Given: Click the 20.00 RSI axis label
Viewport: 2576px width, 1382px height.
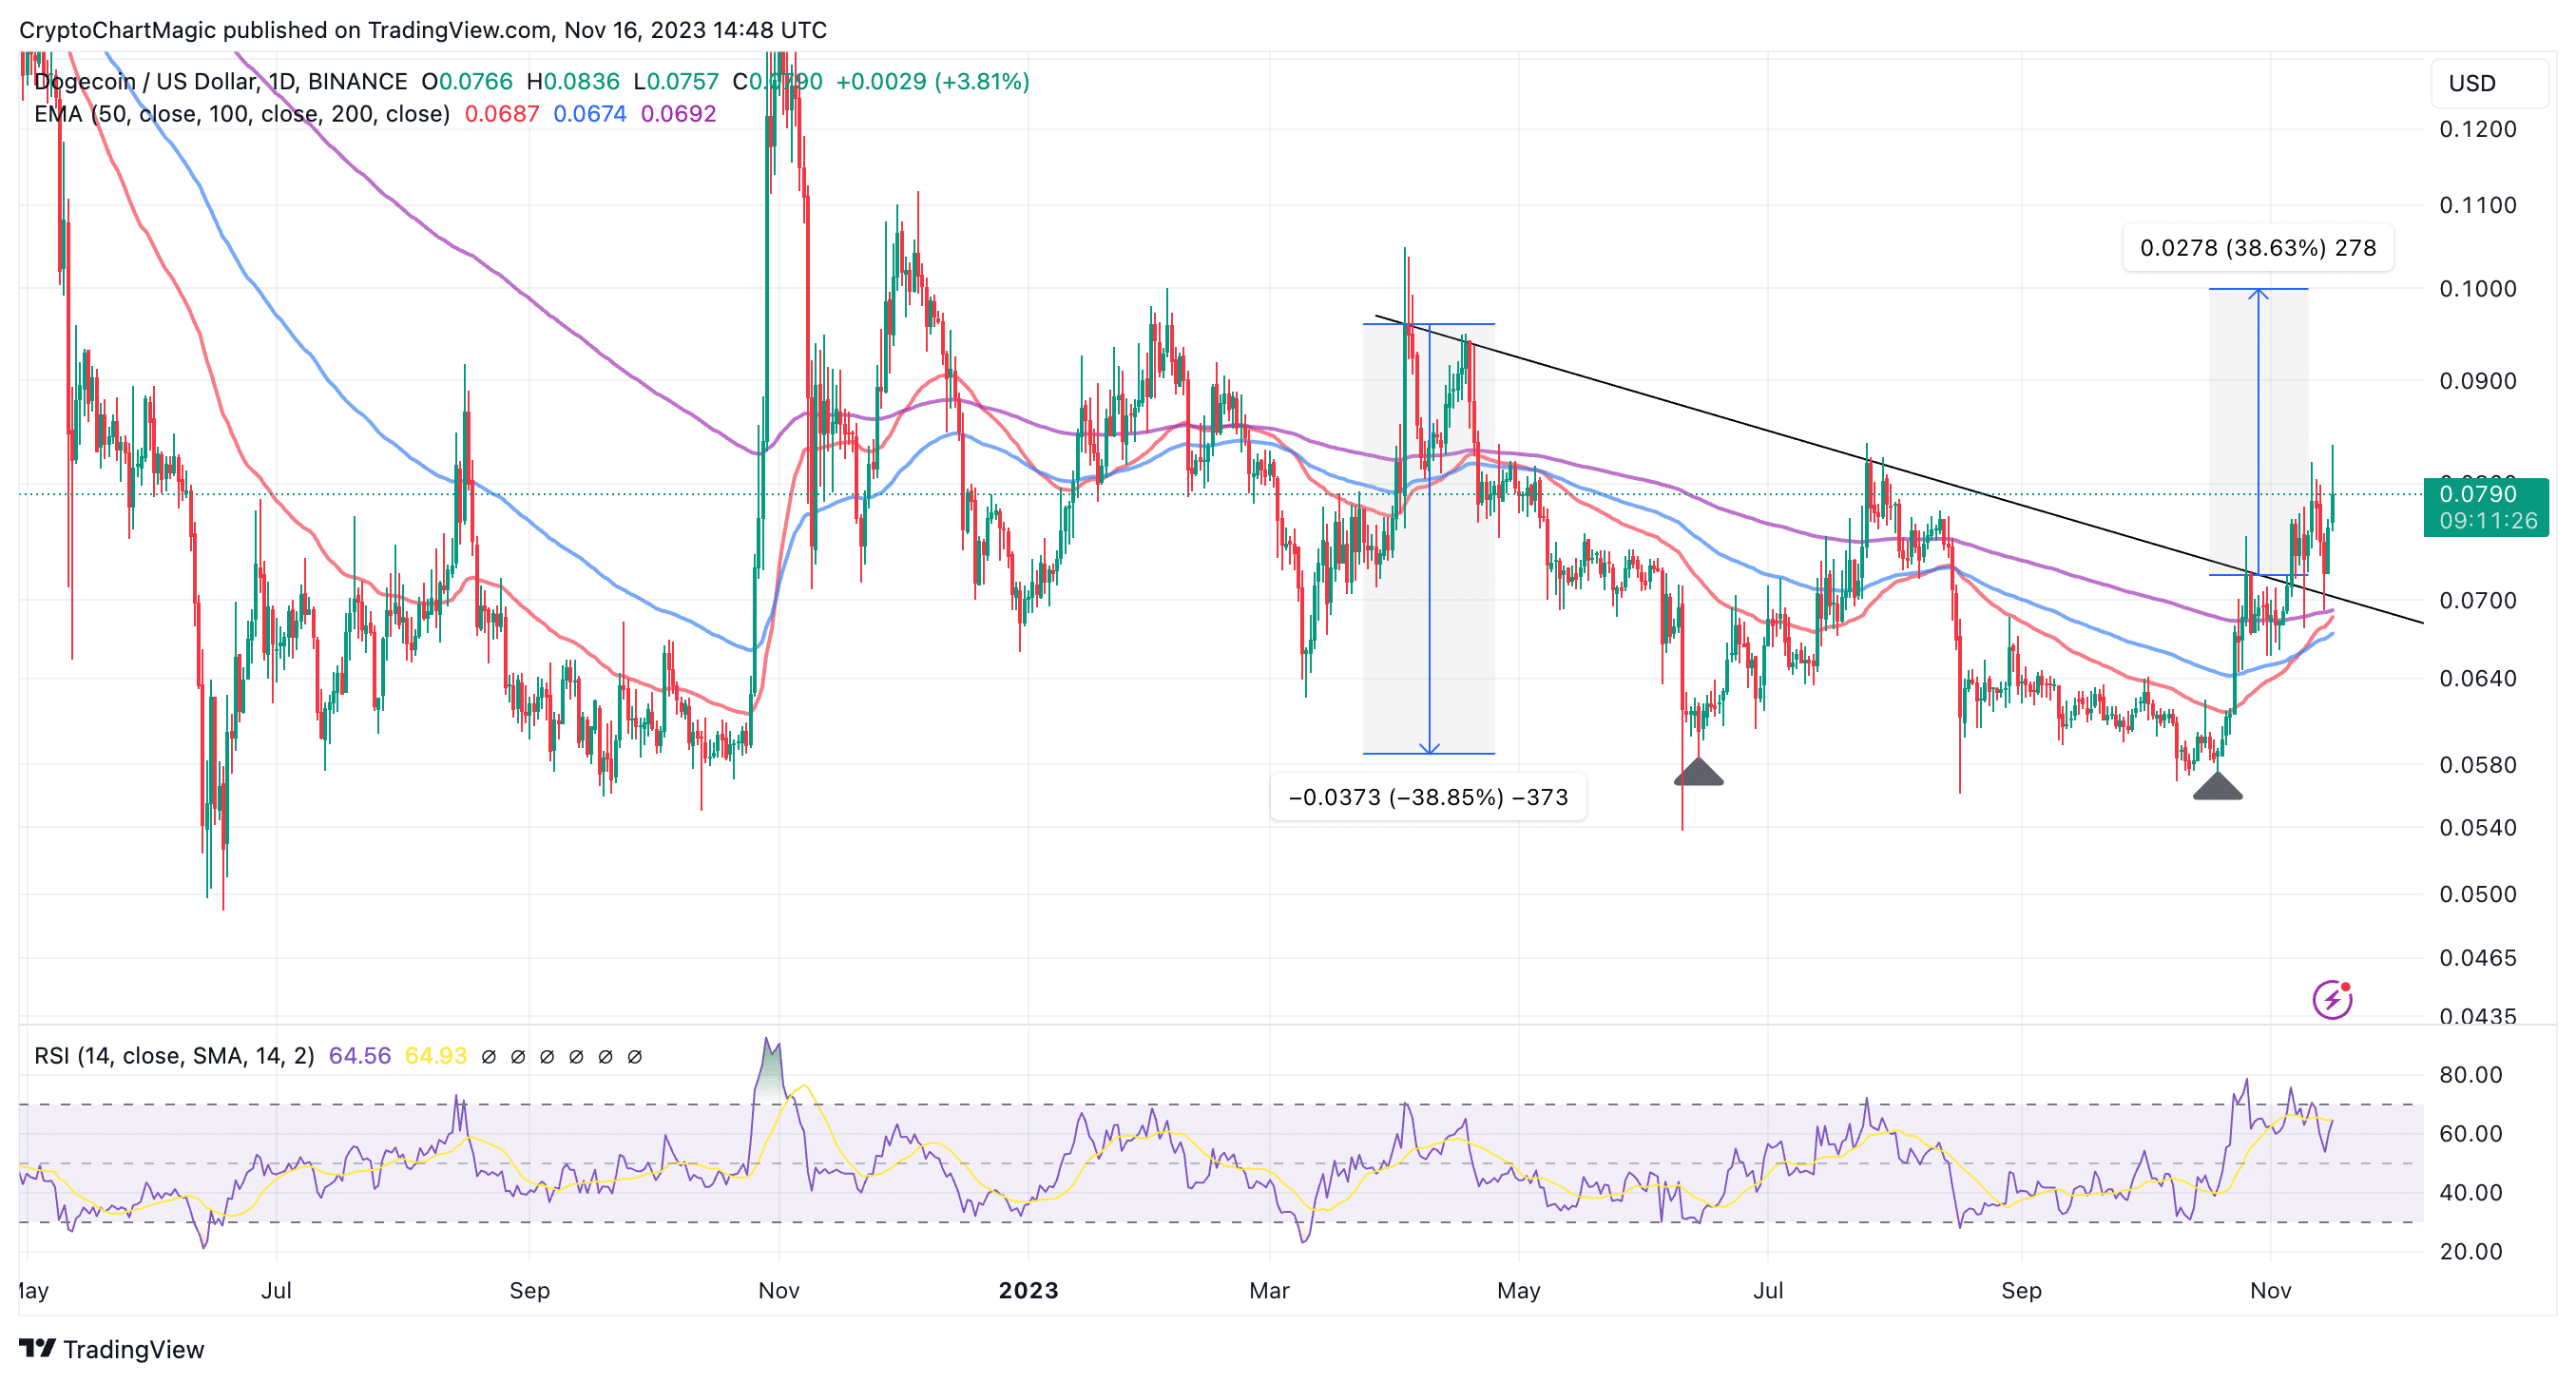Looking at the screenshot, I should [x=2471, y=1251].
